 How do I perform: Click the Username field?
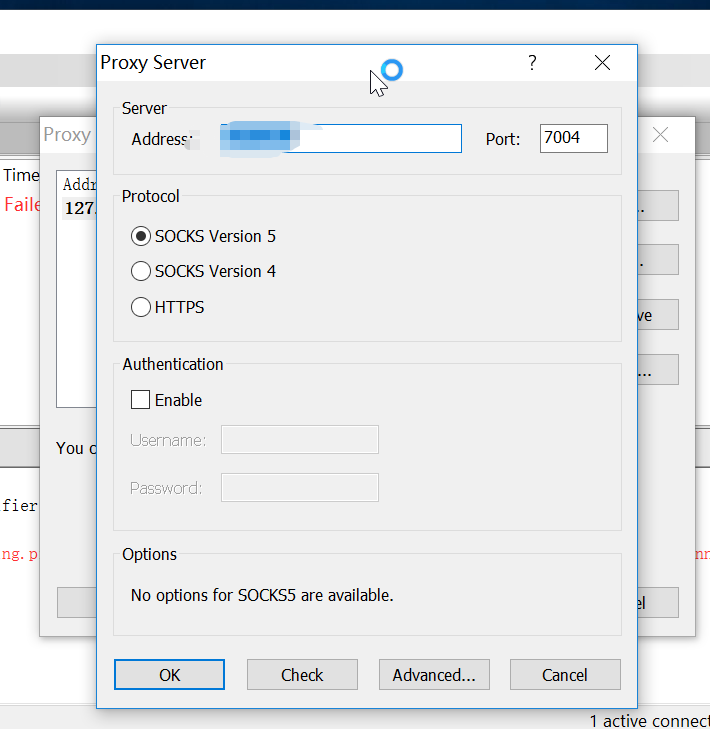tap(300, 439)
